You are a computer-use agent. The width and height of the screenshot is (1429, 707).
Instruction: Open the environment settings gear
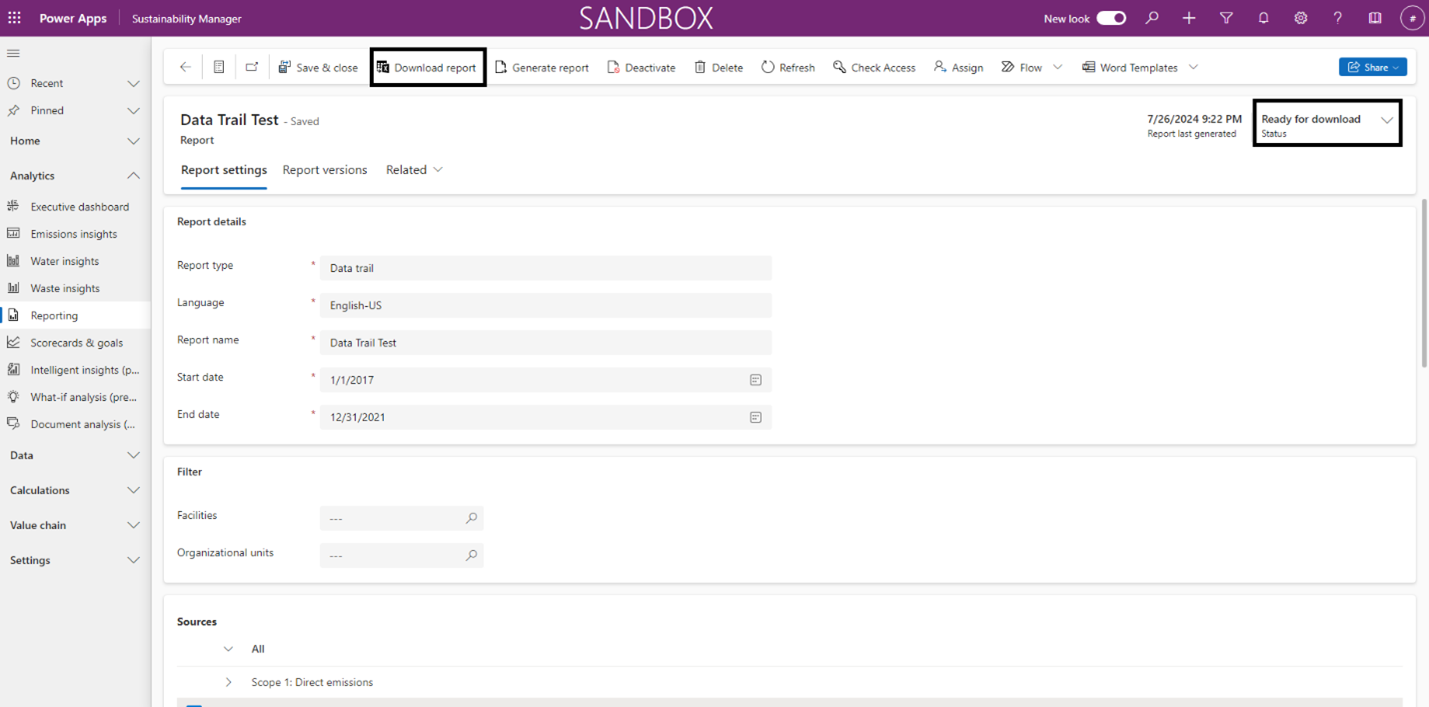click(x=1300, y=18)
